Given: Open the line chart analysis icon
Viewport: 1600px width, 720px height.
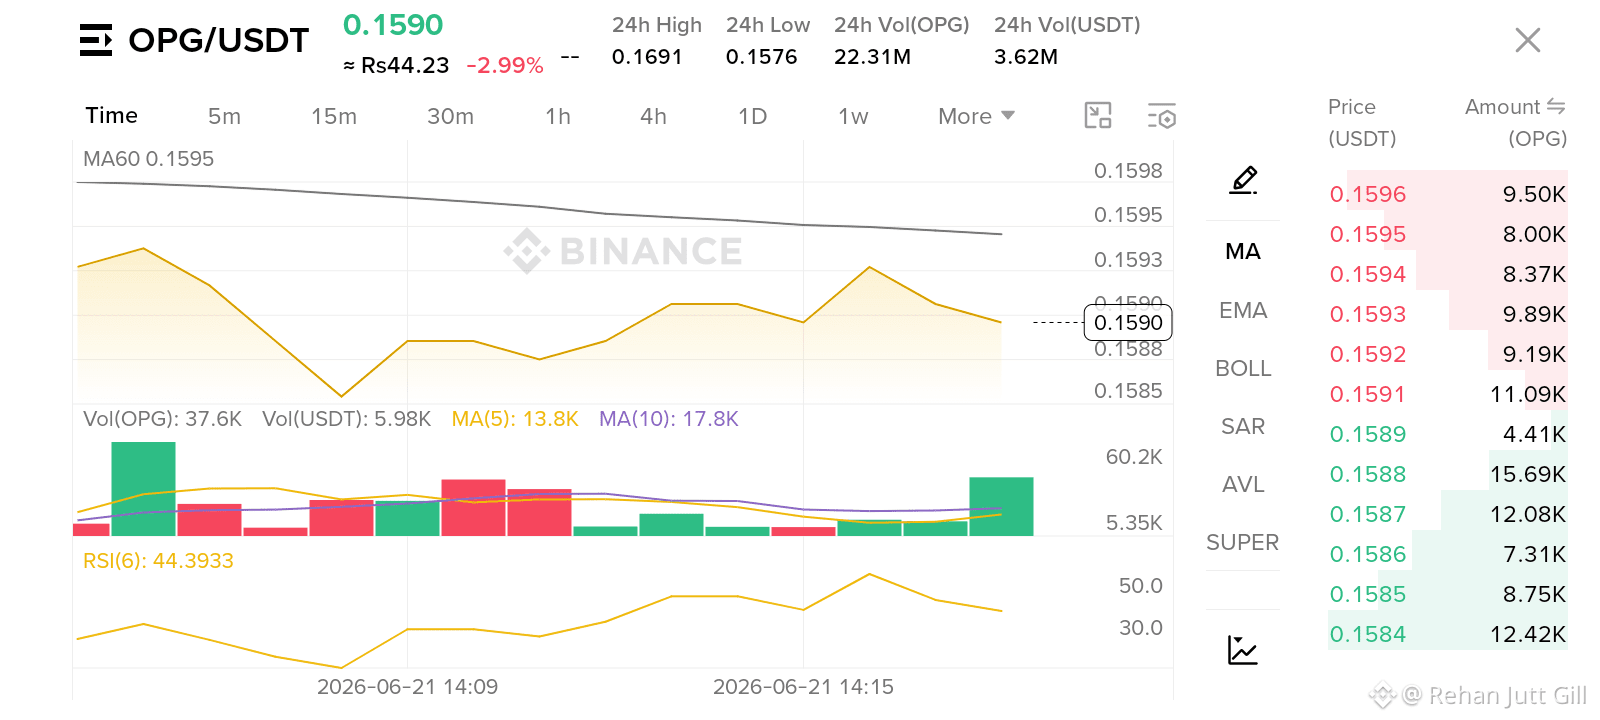Looking at the screenshot, I should click(1243, 650).
